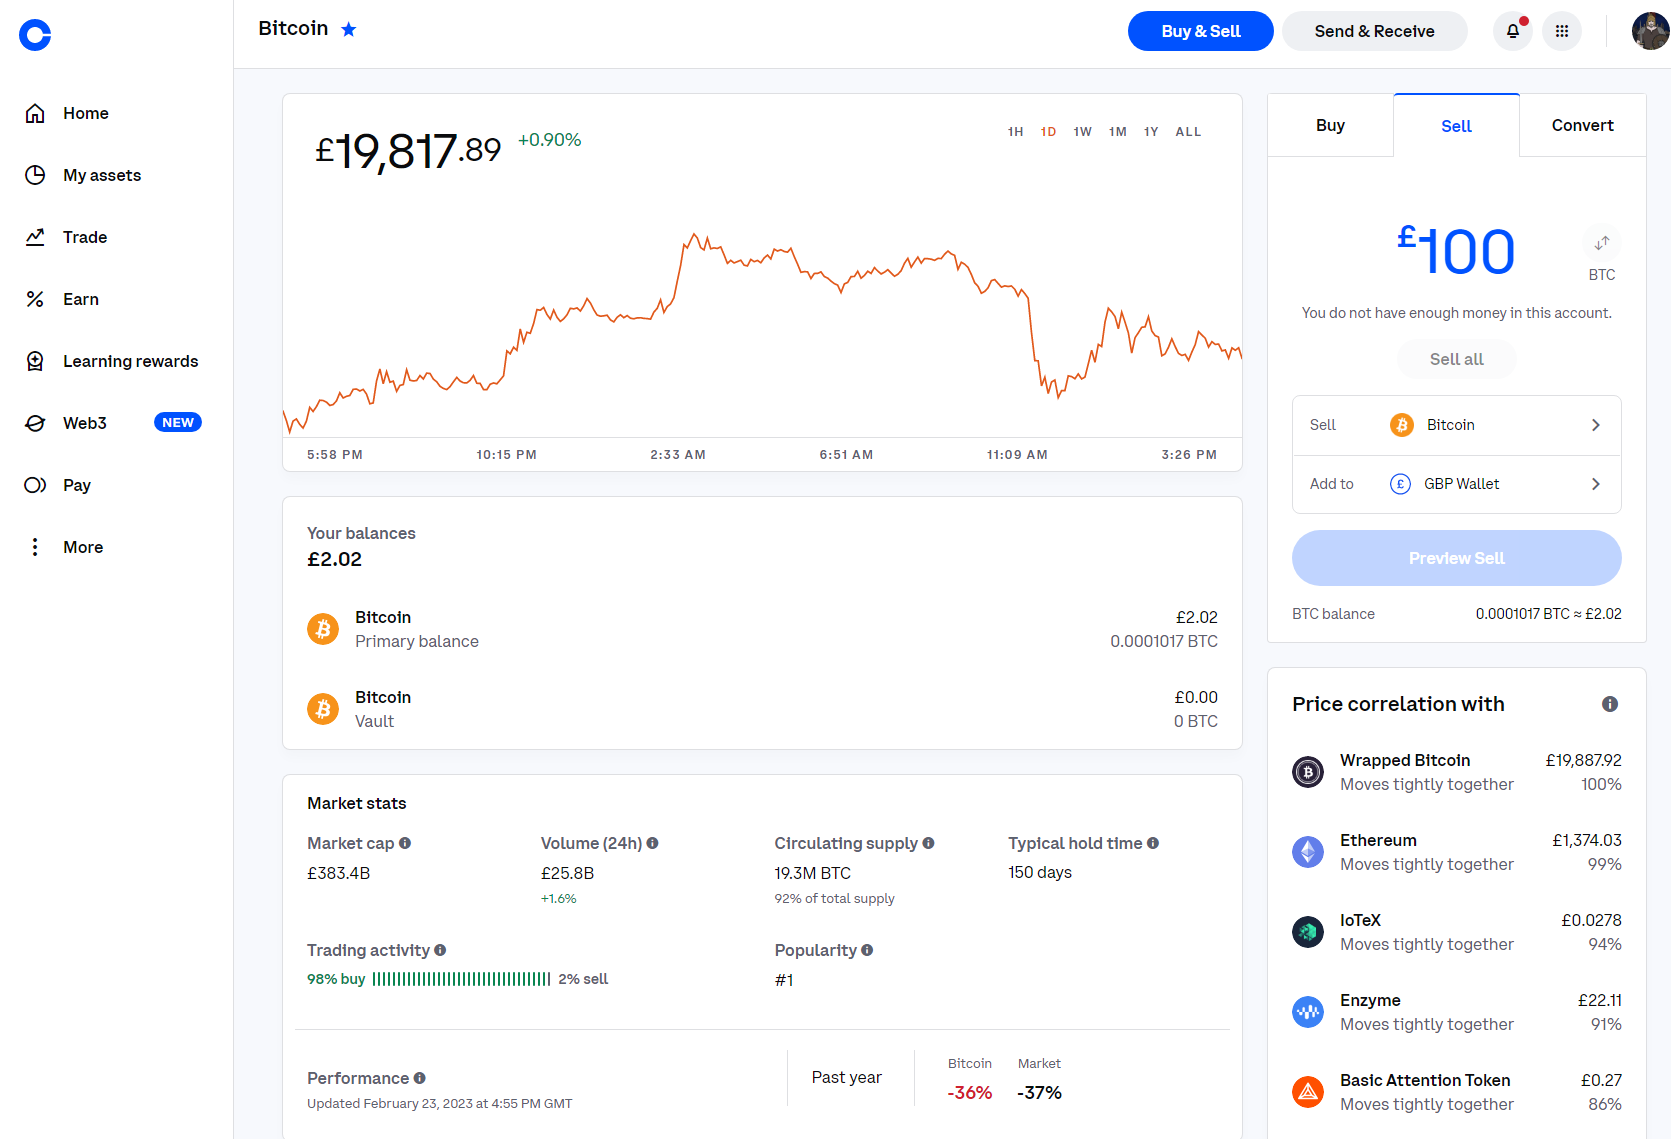Click the Ethereum diamond icon

coord(1308,852)
